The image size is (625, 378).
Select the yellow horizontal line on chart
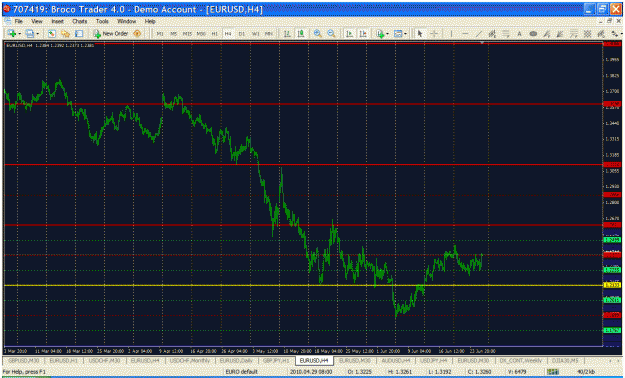click(303, 285)
